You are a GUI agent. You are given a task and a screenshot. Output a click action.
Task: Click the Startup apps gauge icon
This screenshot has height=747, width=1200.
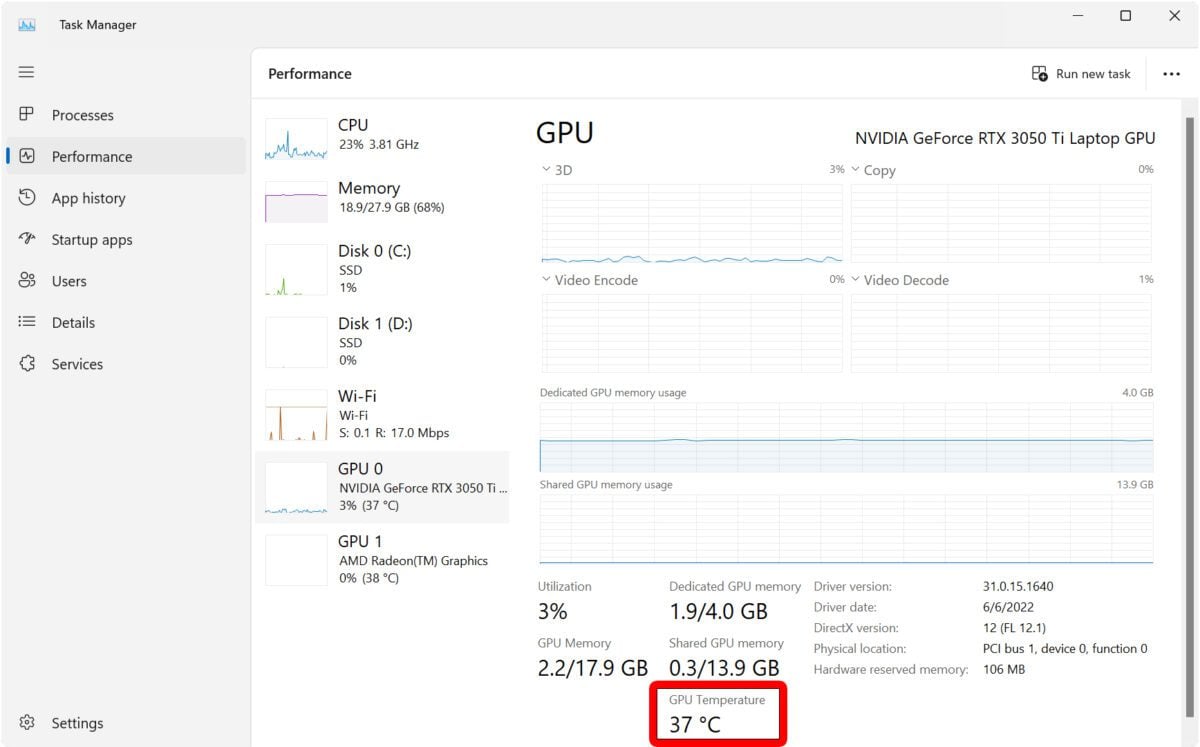[27, 239]
